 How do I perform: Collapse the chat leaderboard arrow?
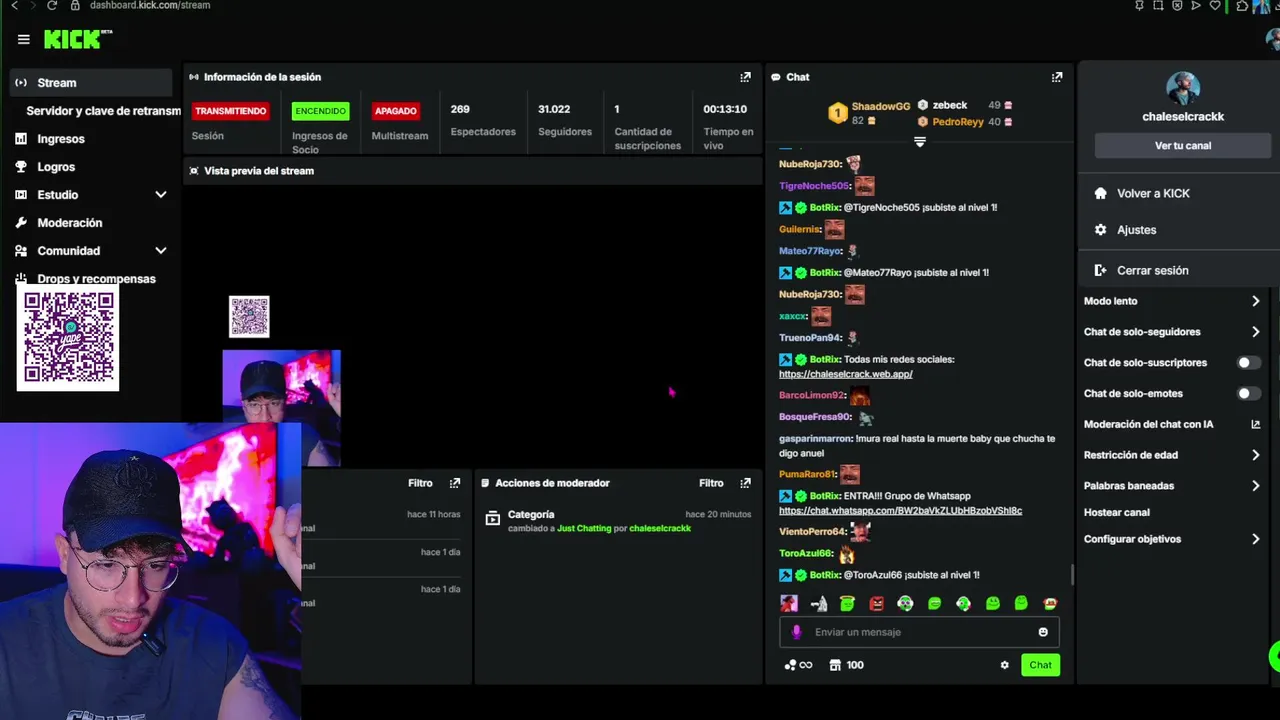tap(920, 142)
